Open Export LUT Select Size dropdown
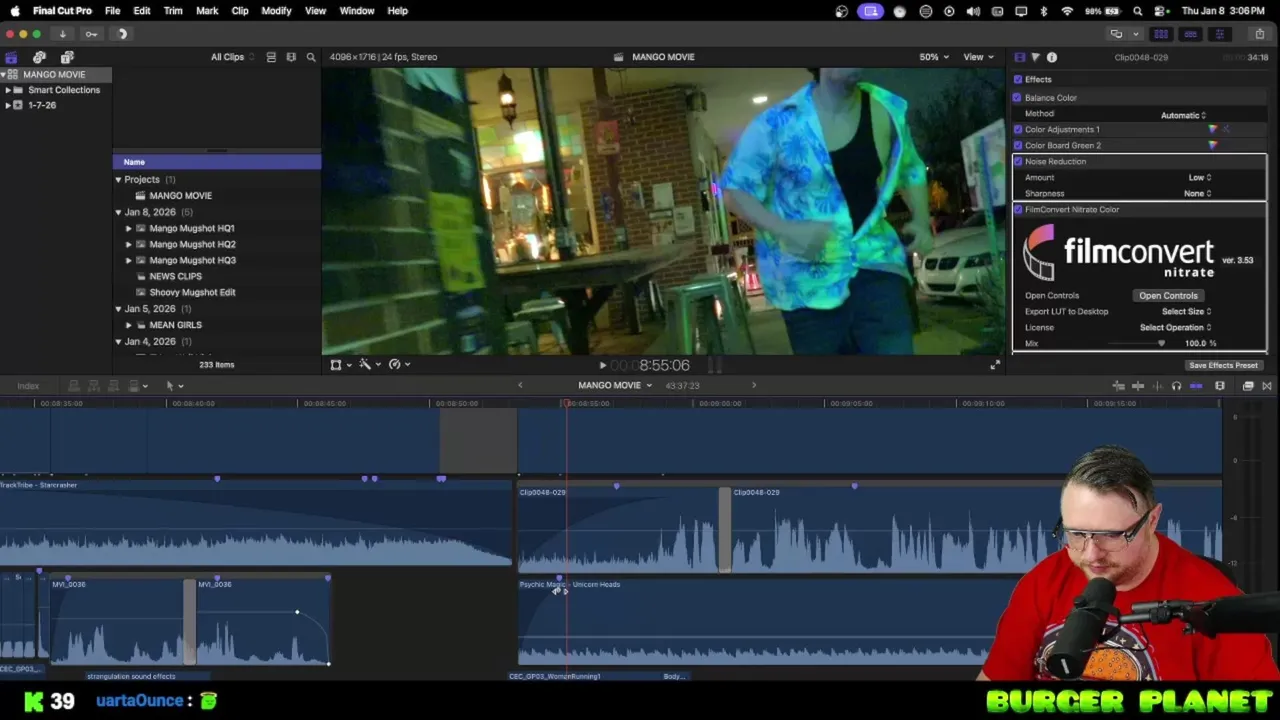Viewport: 1280px width, 720px height. coord(1186,311)
